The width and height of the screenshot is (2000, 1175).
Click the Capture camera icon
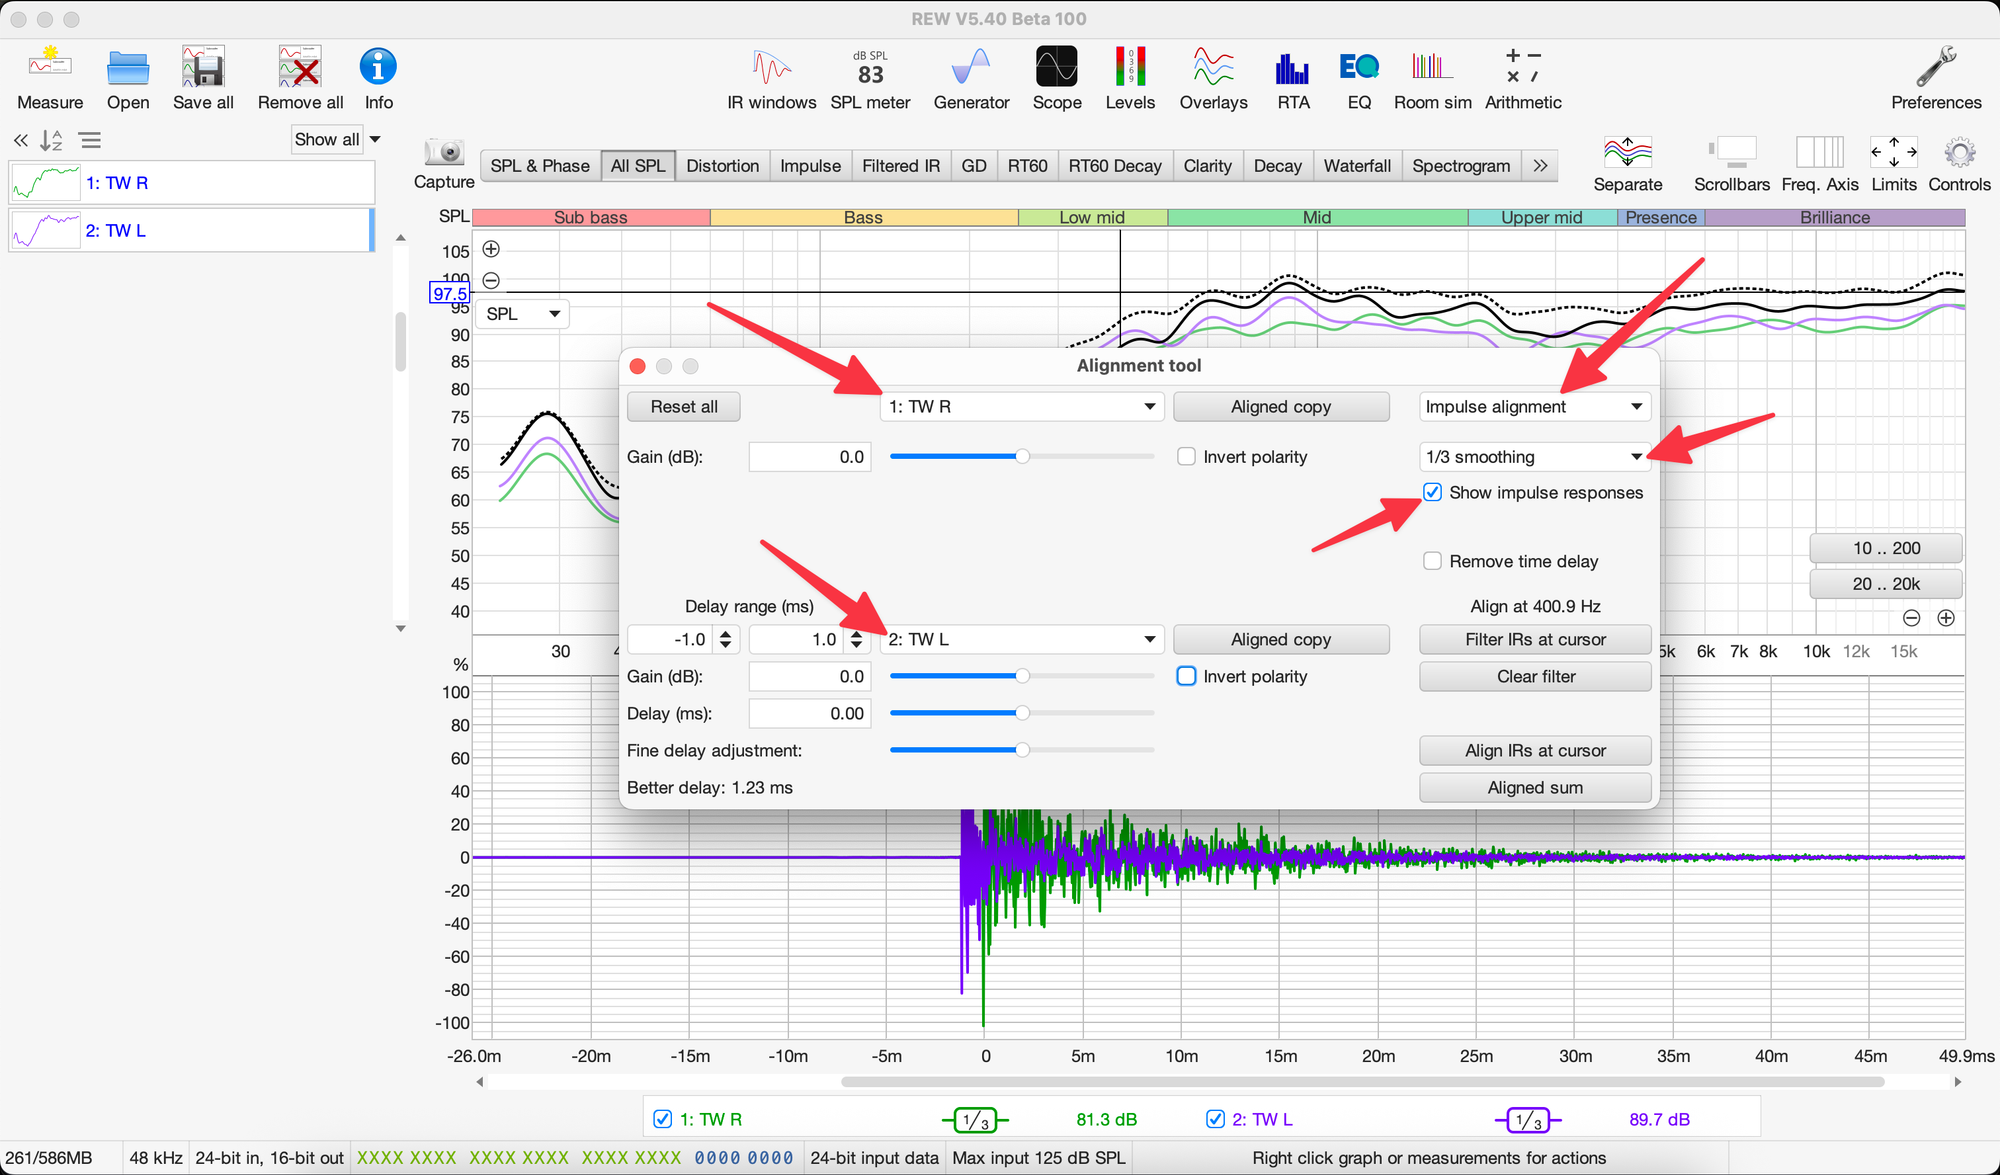(x=444, y=153)
